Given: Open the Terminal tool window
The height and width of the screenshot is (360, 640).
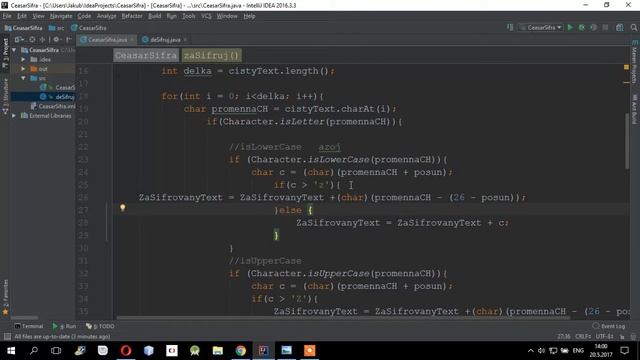Looking at the screenshot, I should (29, 326).
